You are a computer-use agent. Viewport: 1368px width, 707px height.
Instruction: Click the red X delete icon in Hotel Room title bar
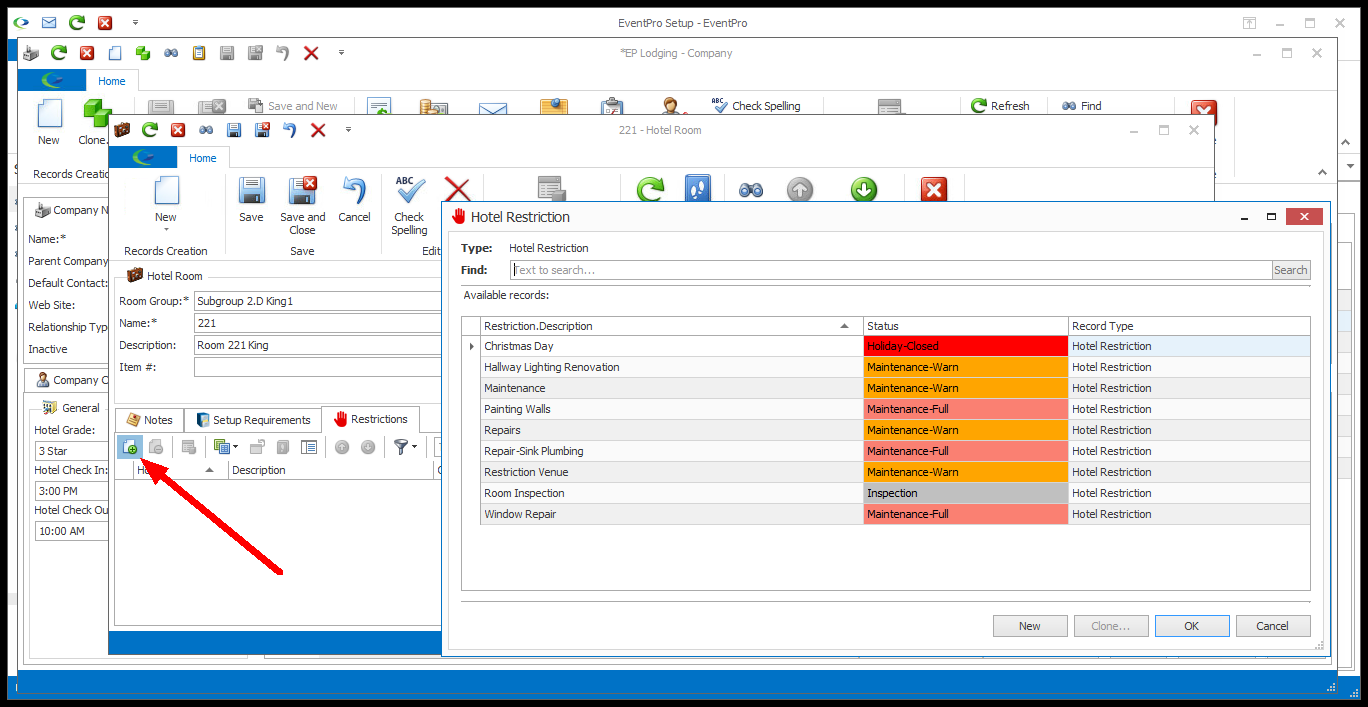(x=318, y=130)
